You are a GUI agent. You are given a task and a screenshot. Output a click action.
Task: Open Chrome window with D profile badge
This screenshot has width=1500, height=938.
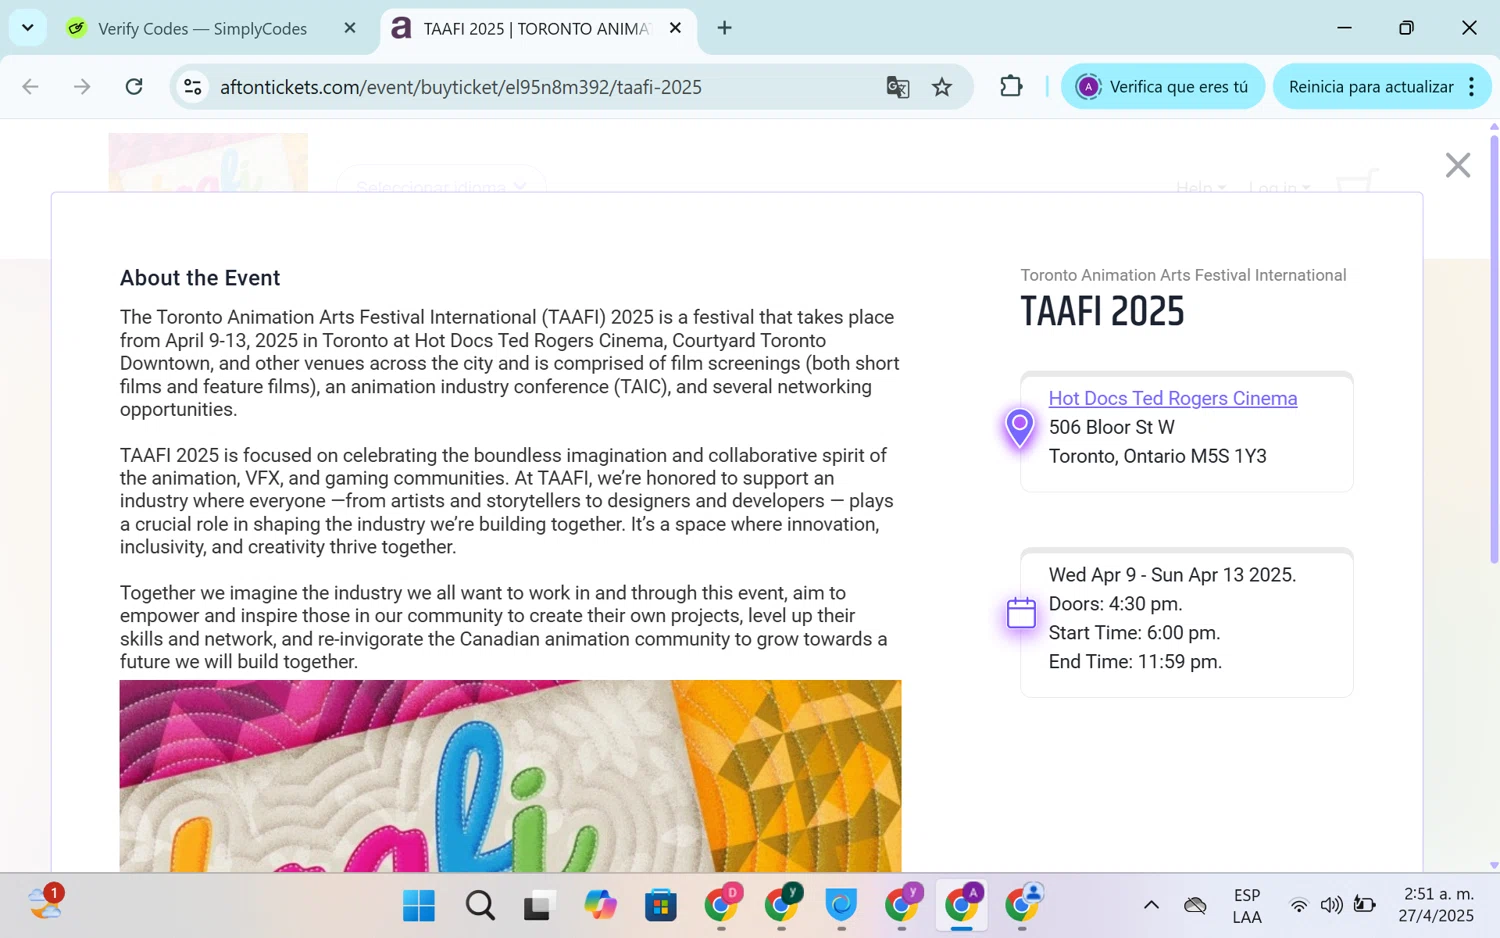click(721, 906)
